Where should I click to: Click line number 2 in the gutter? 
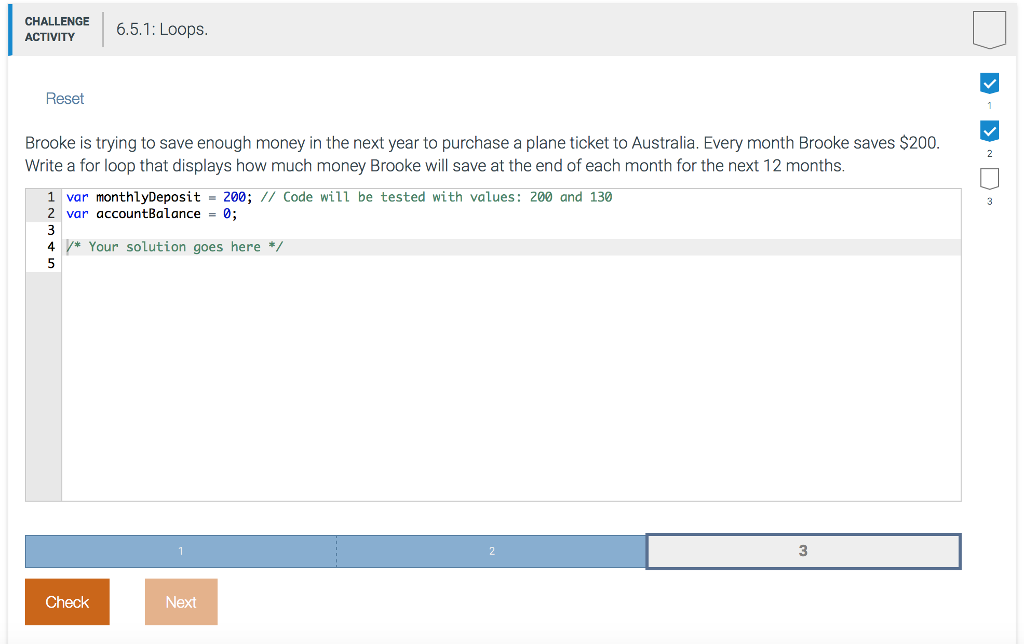click(x=50, y=213)
